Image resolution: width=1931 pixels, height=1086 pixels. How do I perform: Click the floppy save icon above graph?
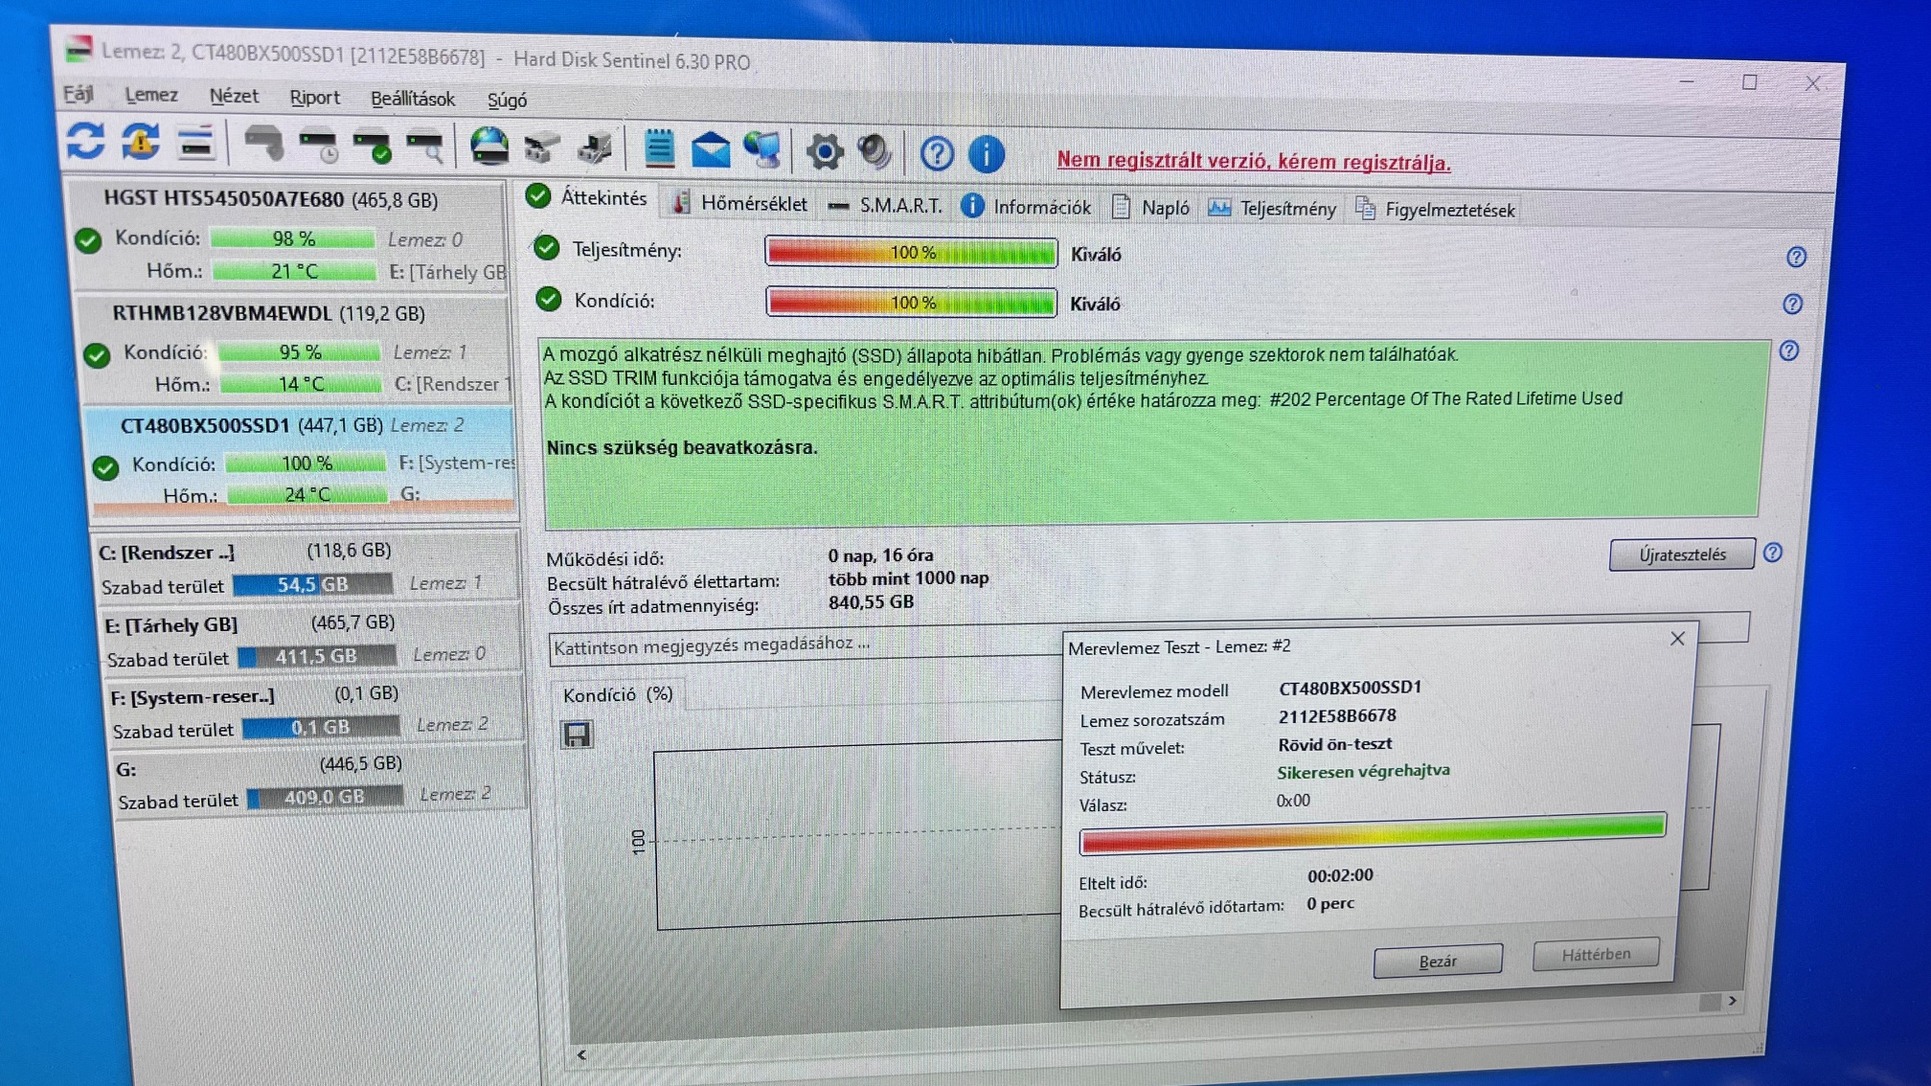[x=577, y=735]
